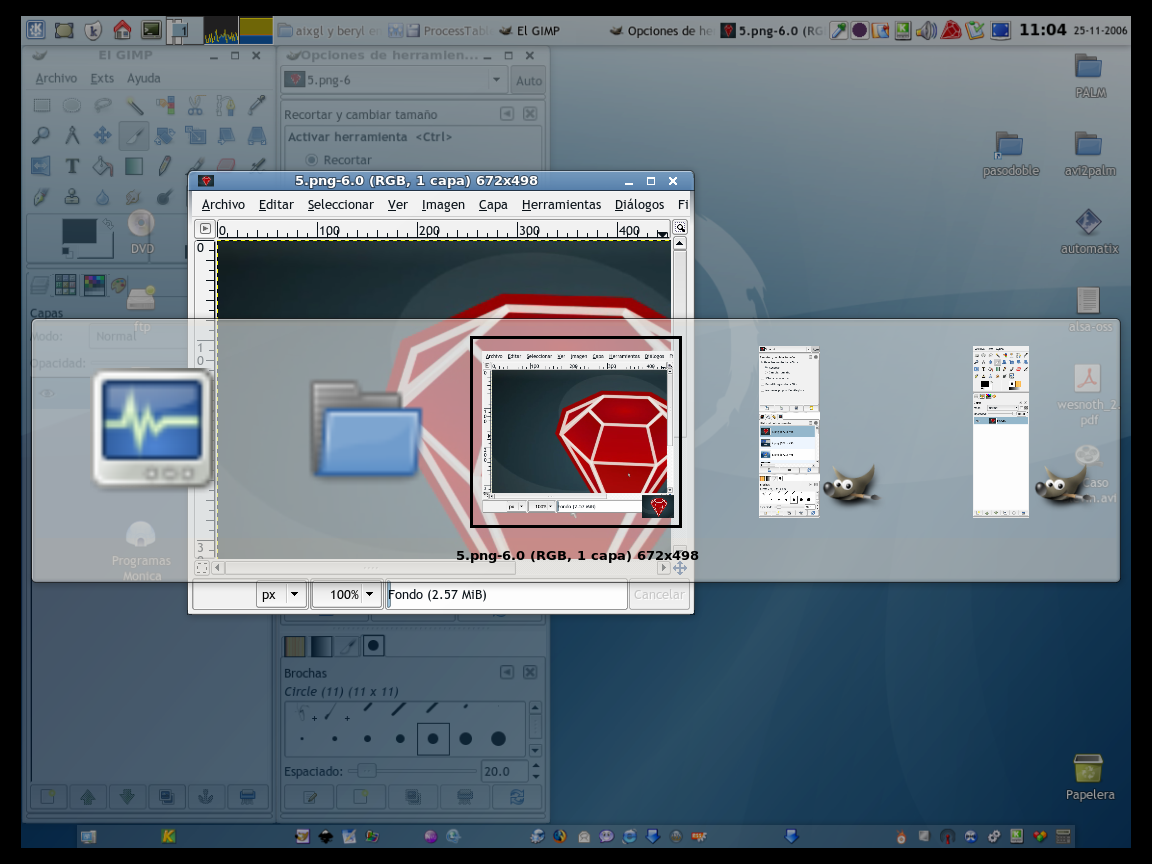Image resolution: width=1152 pixels, height=864 pixels.
Task: Click the Auto button in tool options
Action: (528, 81)
